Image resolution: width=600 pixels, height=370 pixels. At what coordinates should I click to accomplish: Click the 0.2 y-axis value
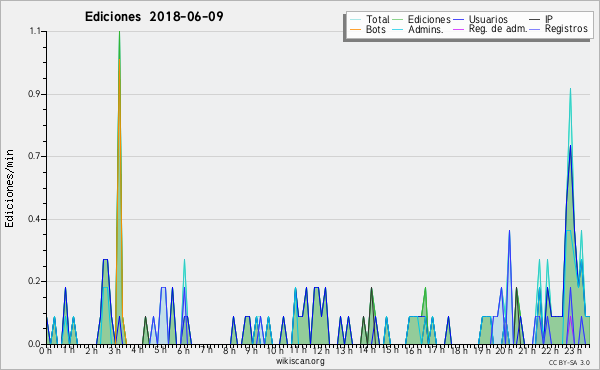tap(34, 281)
